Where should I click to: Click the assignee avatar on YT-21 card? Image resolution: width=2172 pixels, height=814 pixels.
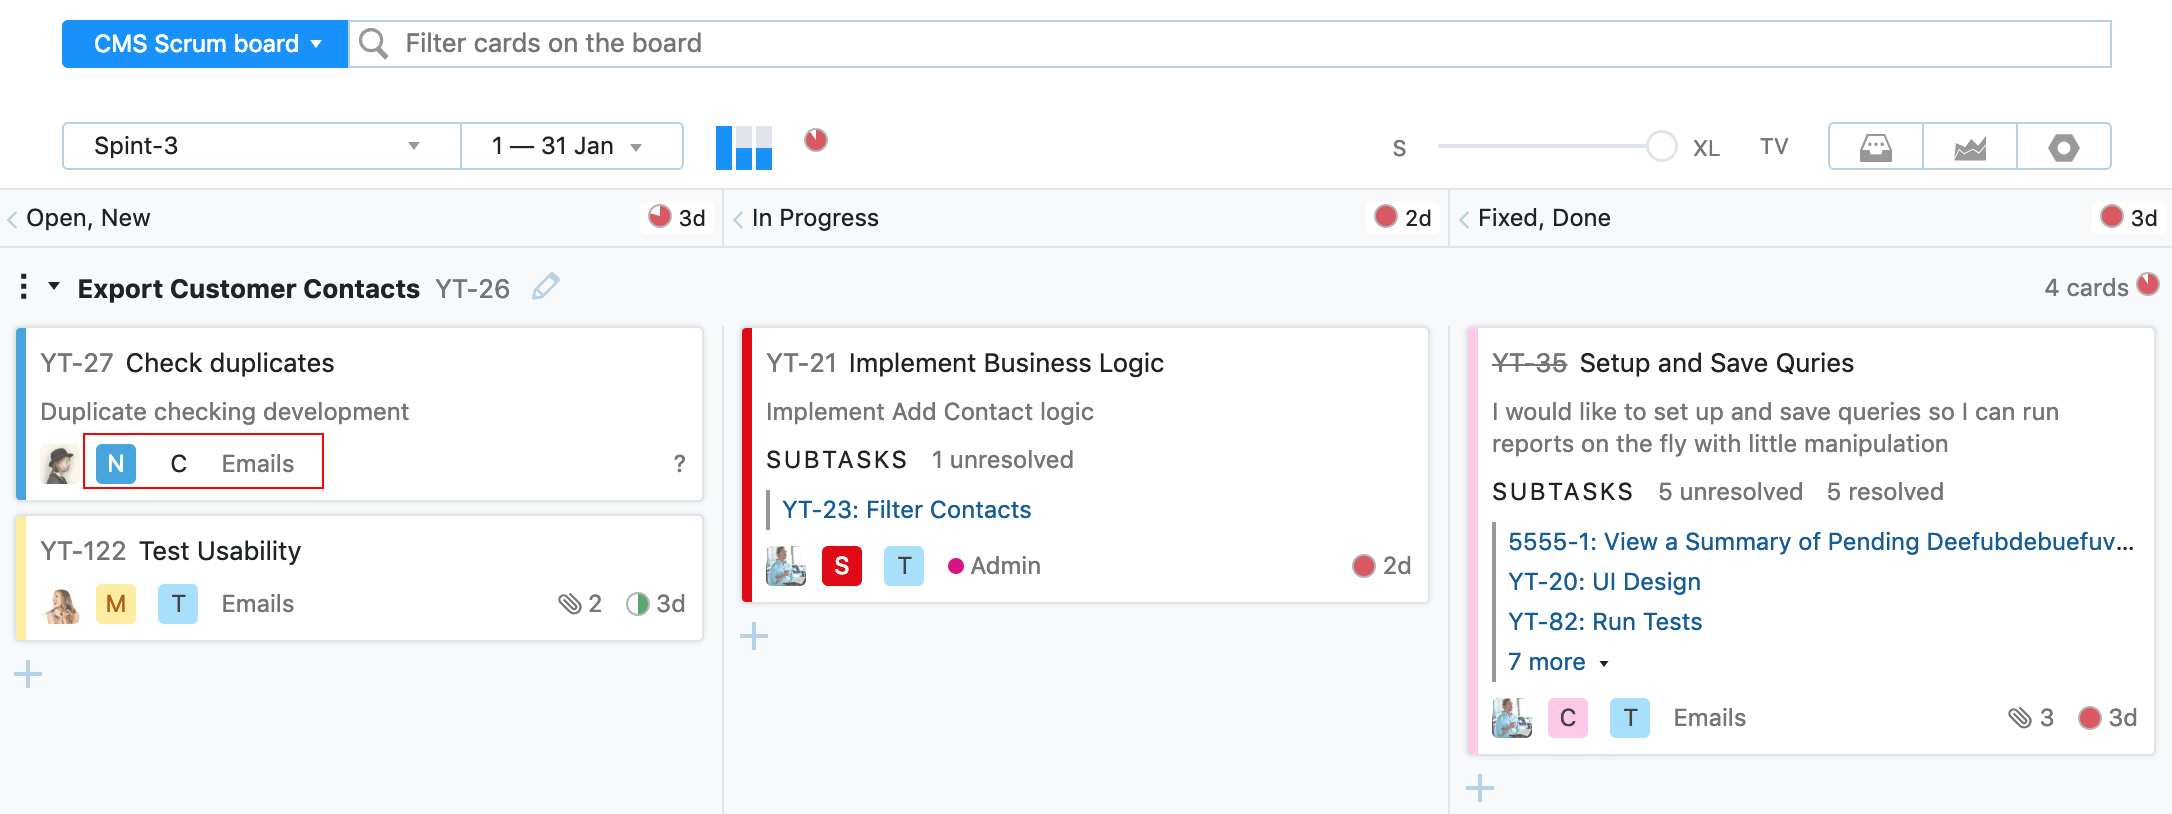(x=786, y=566)
